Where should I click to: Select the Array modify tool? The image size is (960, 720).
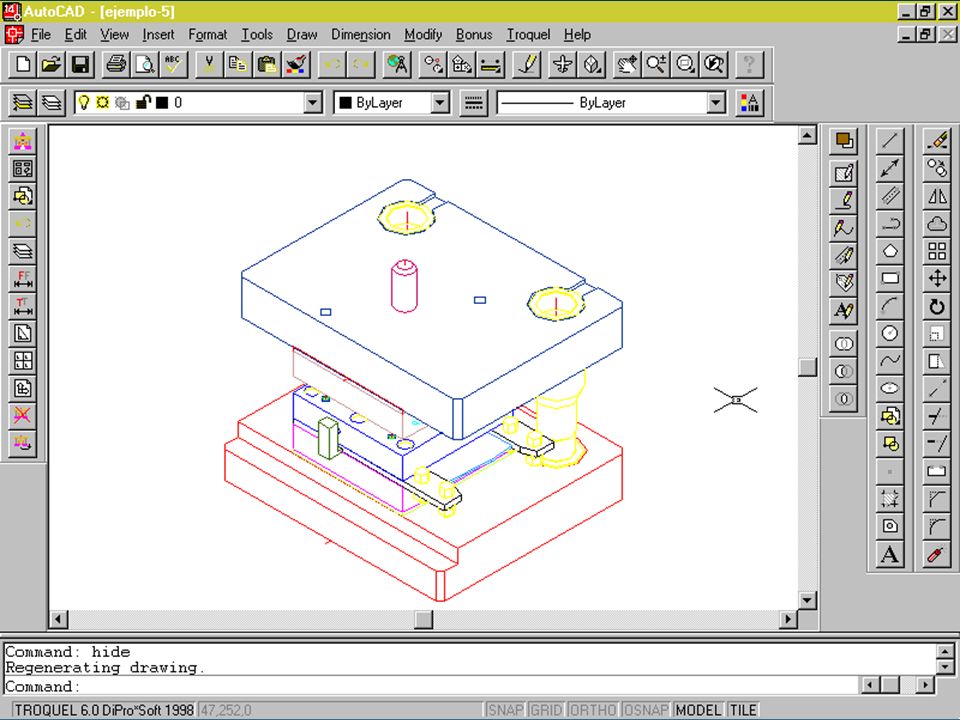coord(937,250)
